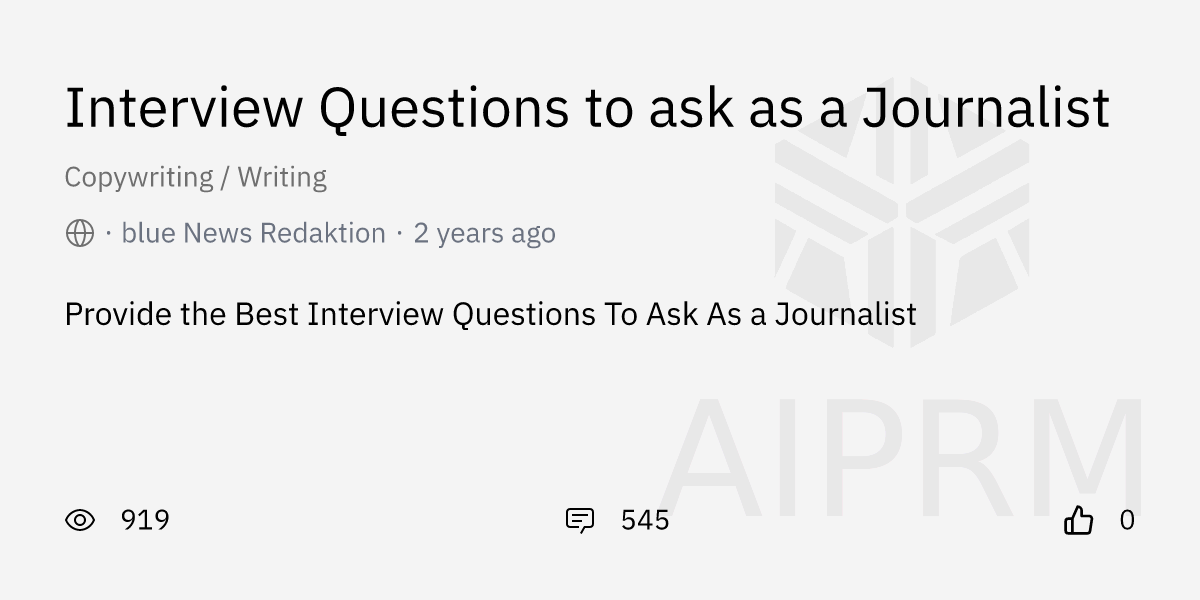Click the 0 likes count

point(1127,520)
